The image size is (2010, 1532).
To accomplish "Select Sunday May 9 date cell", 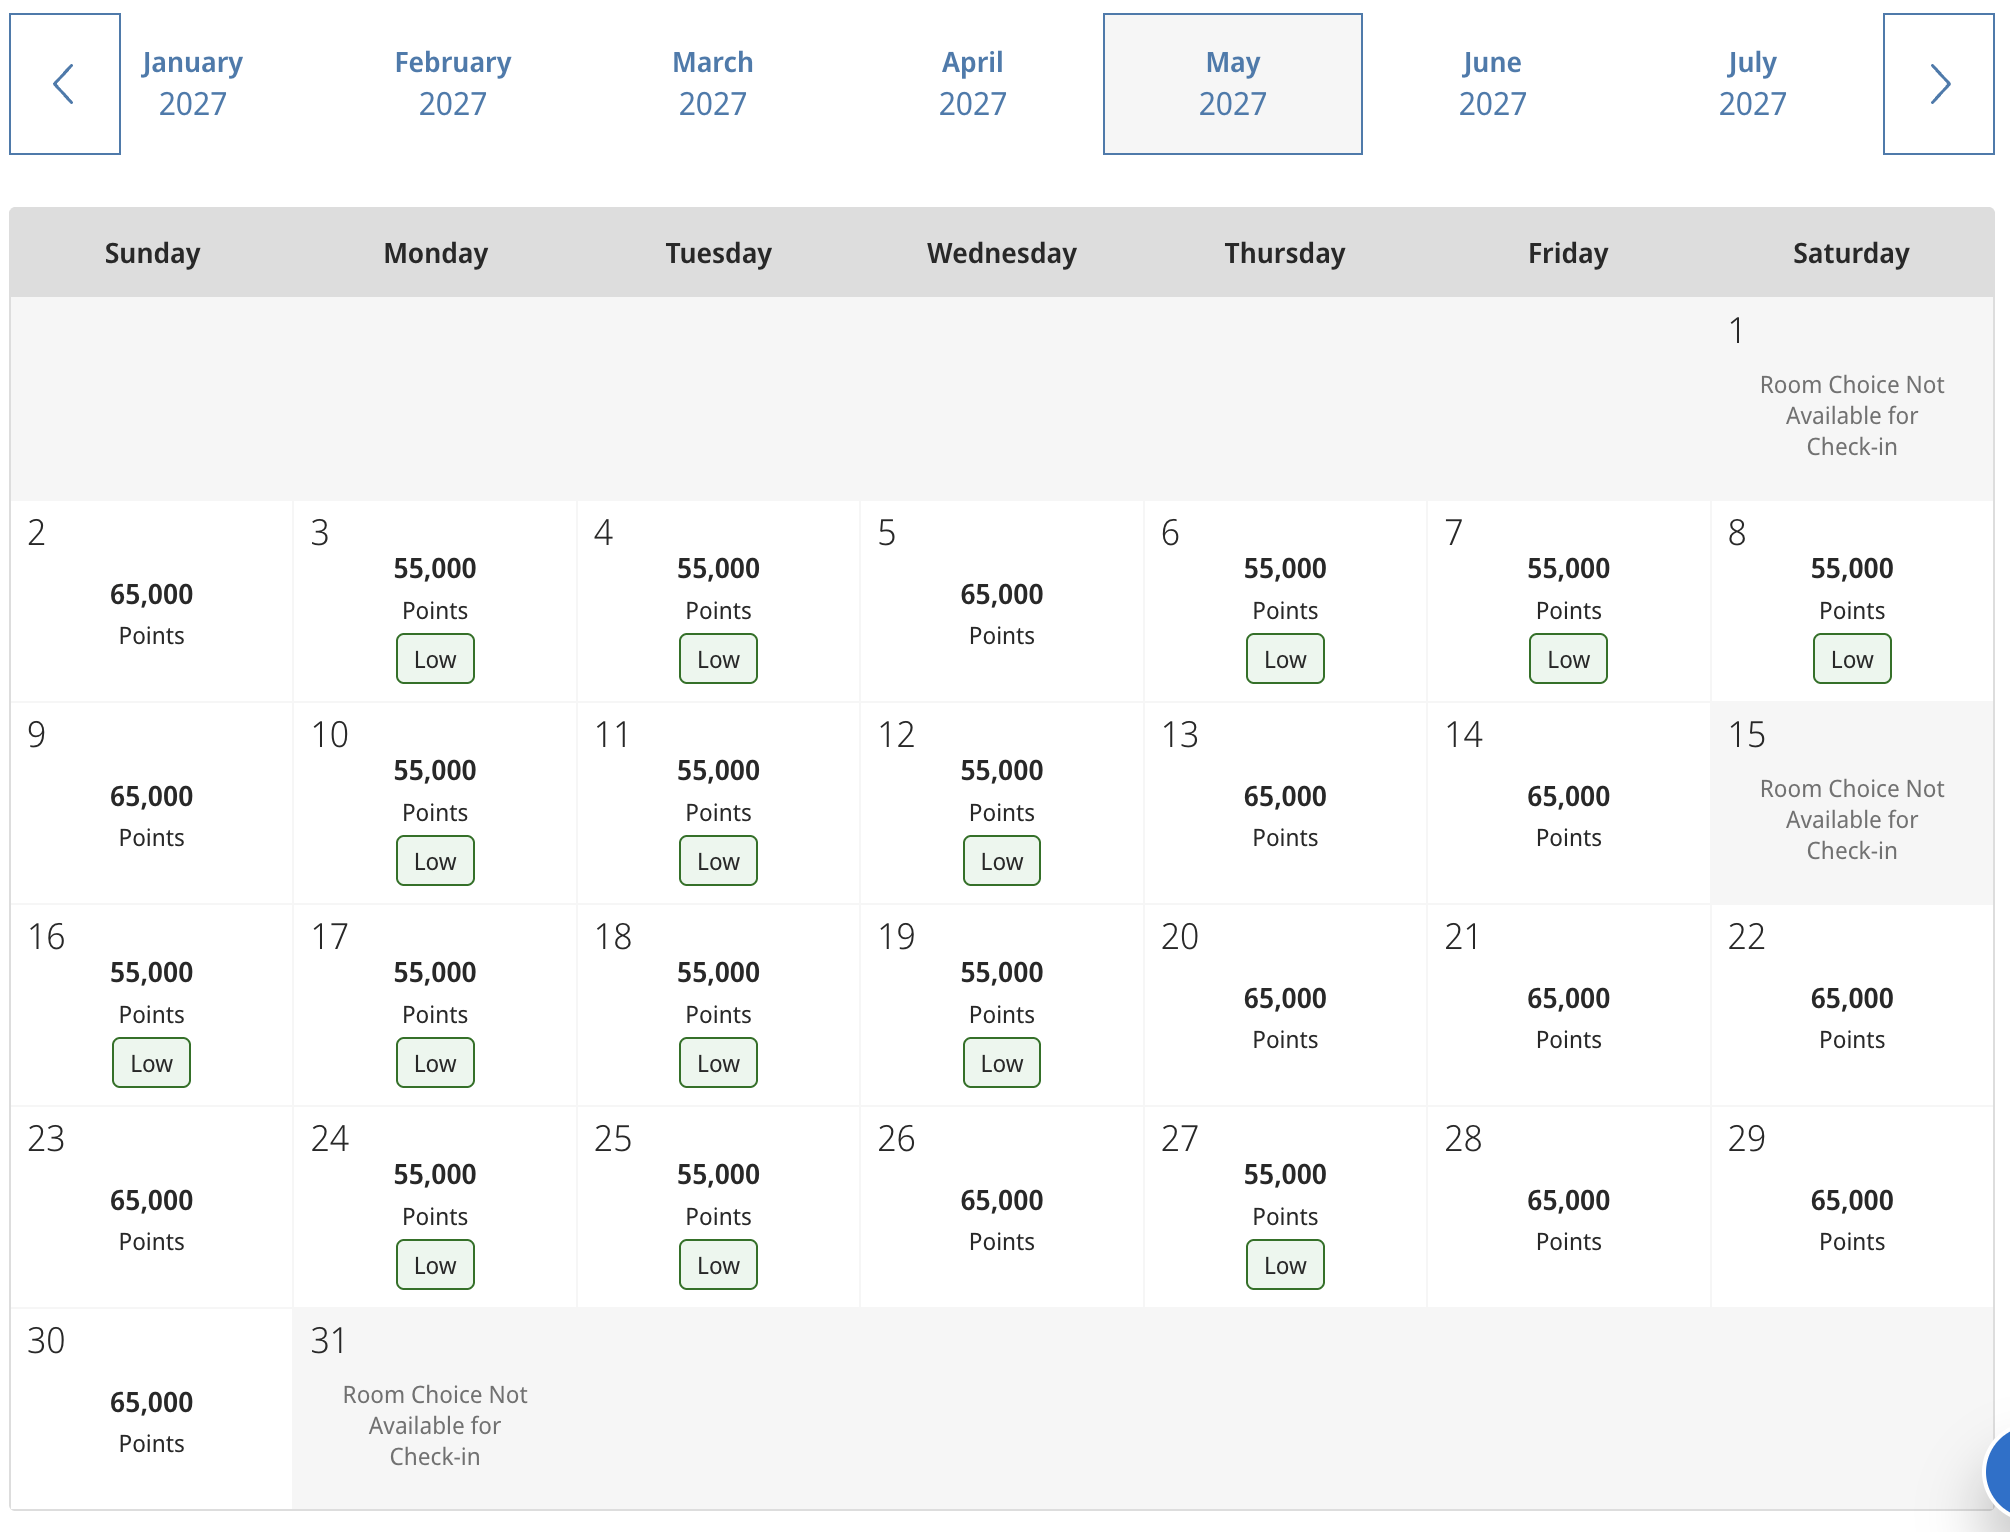I will click(152, 803).
